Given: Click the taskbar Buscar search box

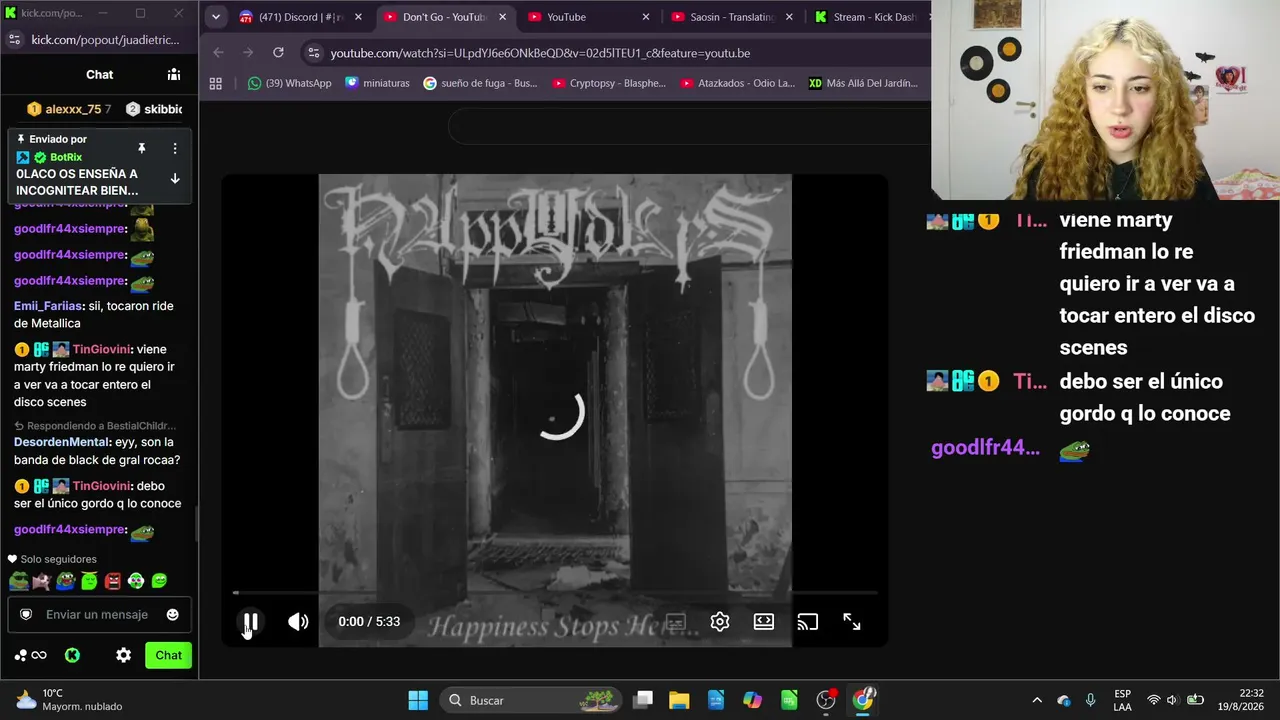Looking at the screenshot, I should (529, 700).
